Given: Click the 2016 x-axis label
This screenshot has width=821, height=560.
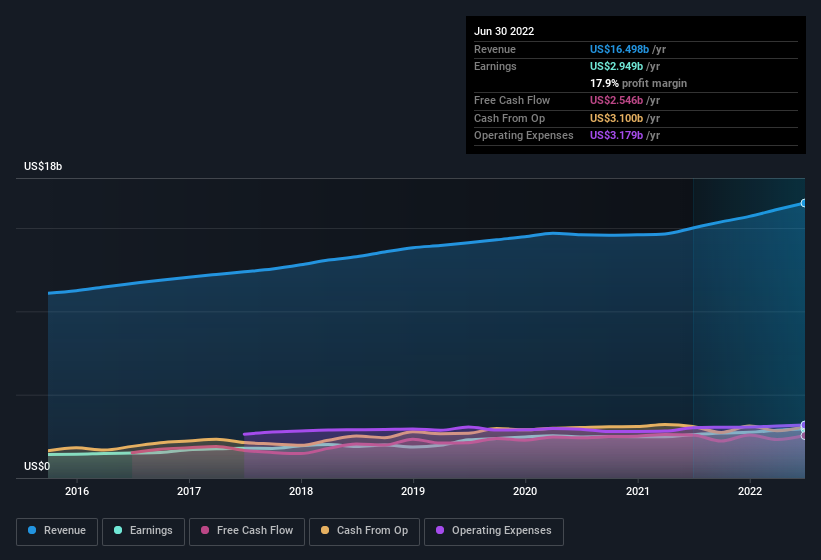Looking at the screenshot, I should point(77,491).
